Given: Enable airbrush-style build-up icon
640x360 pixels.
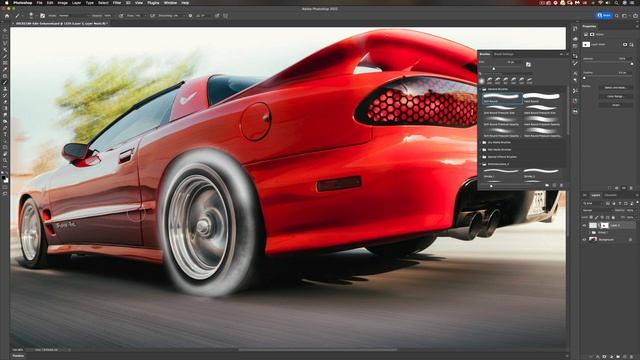Looking at the screenshot, I should pos(153,16).
